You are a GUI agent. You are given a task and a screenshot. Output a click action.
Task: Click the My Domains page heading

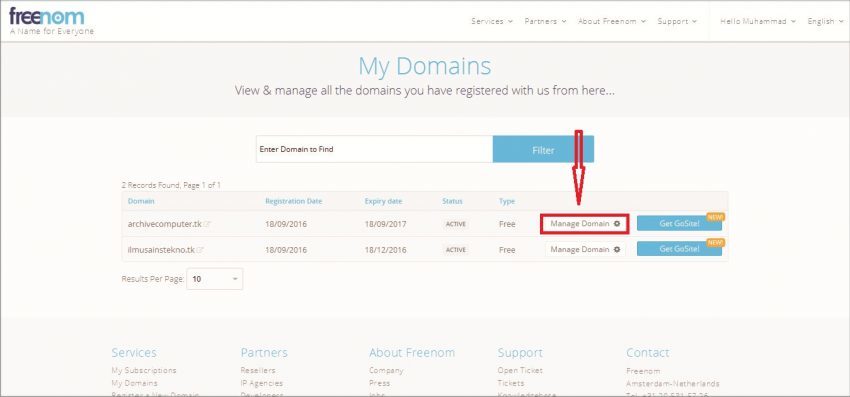tap(424, 66)
